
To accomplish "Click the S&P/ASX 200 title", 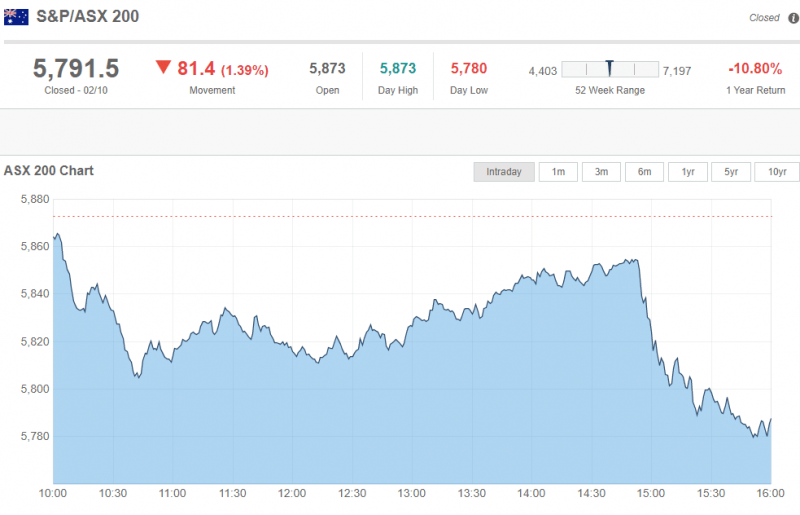I will pyautogui.click(x=87, y=16).
